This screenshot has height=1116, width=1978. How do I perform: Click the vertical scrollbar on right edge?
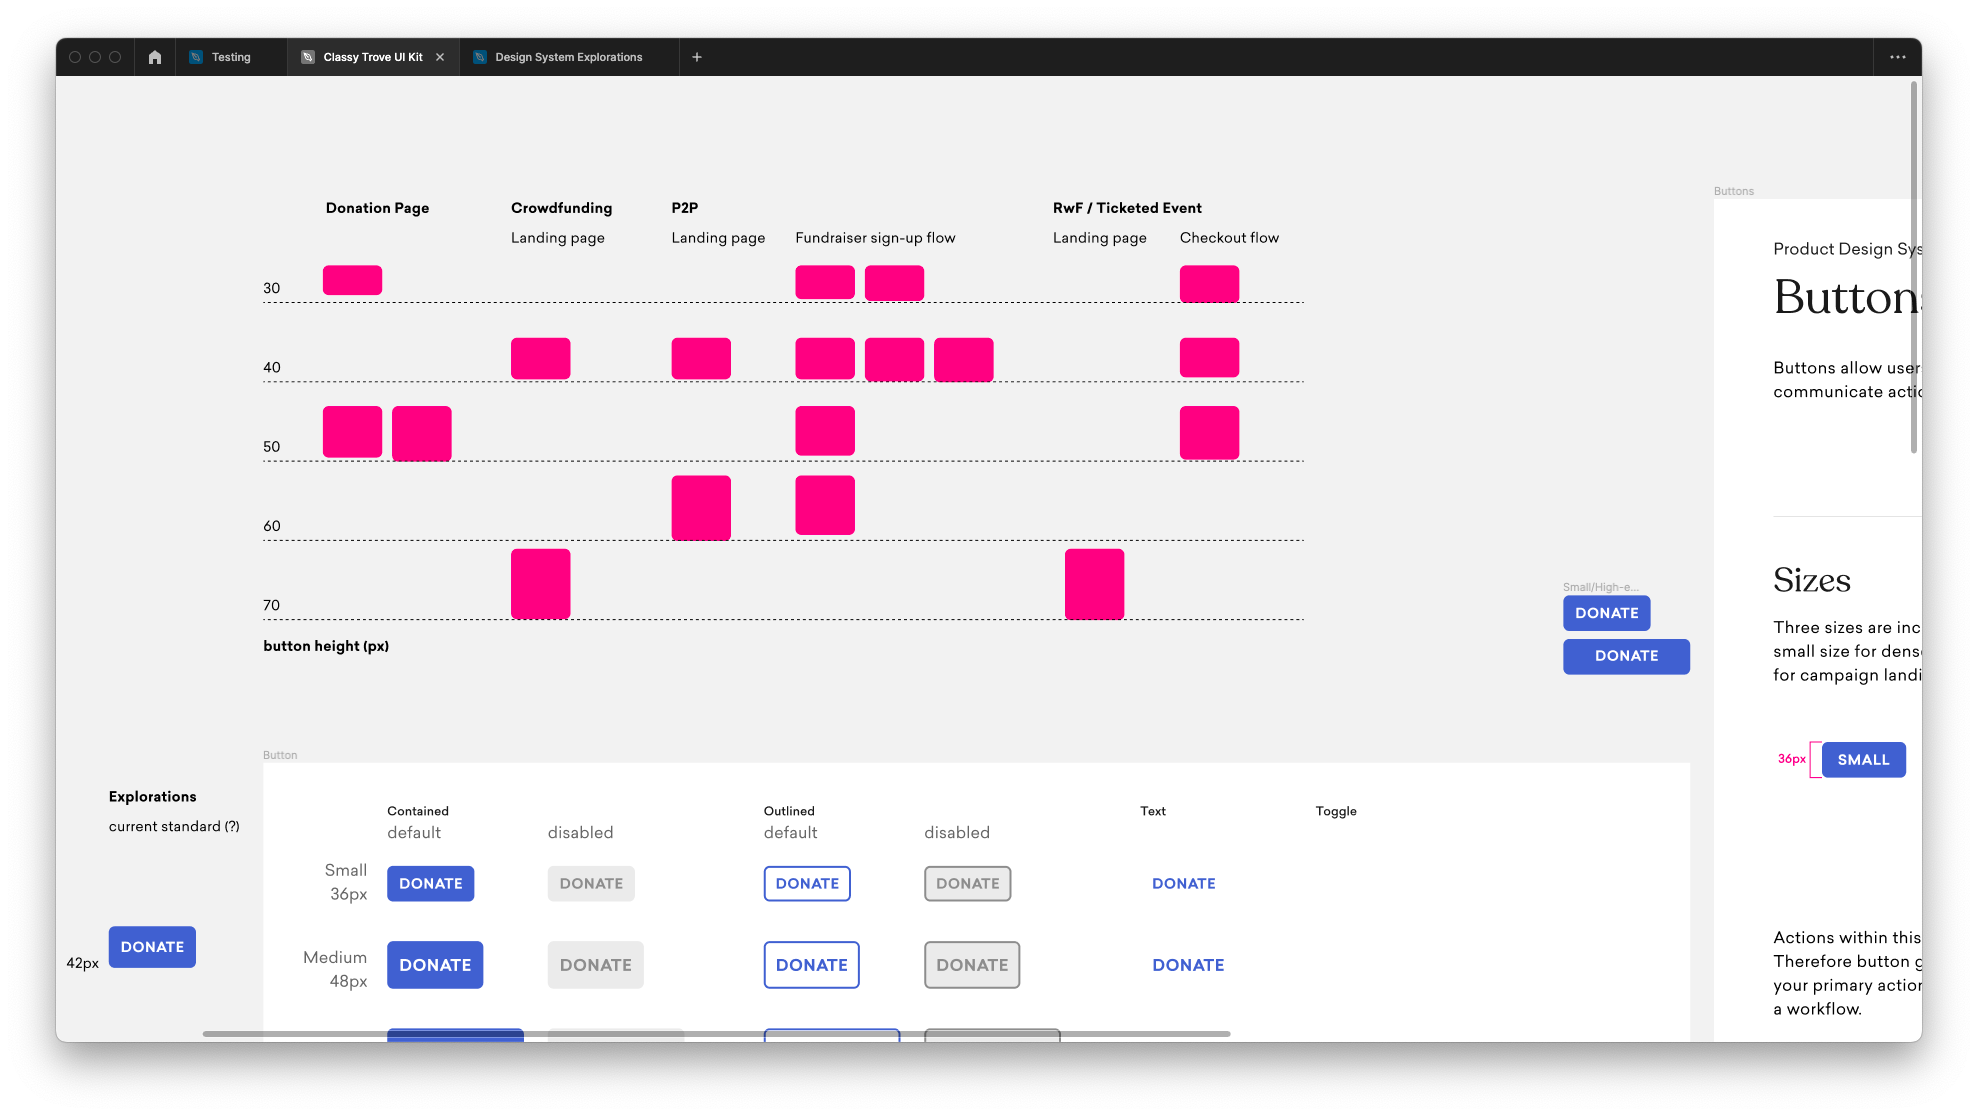(1914, 268)
